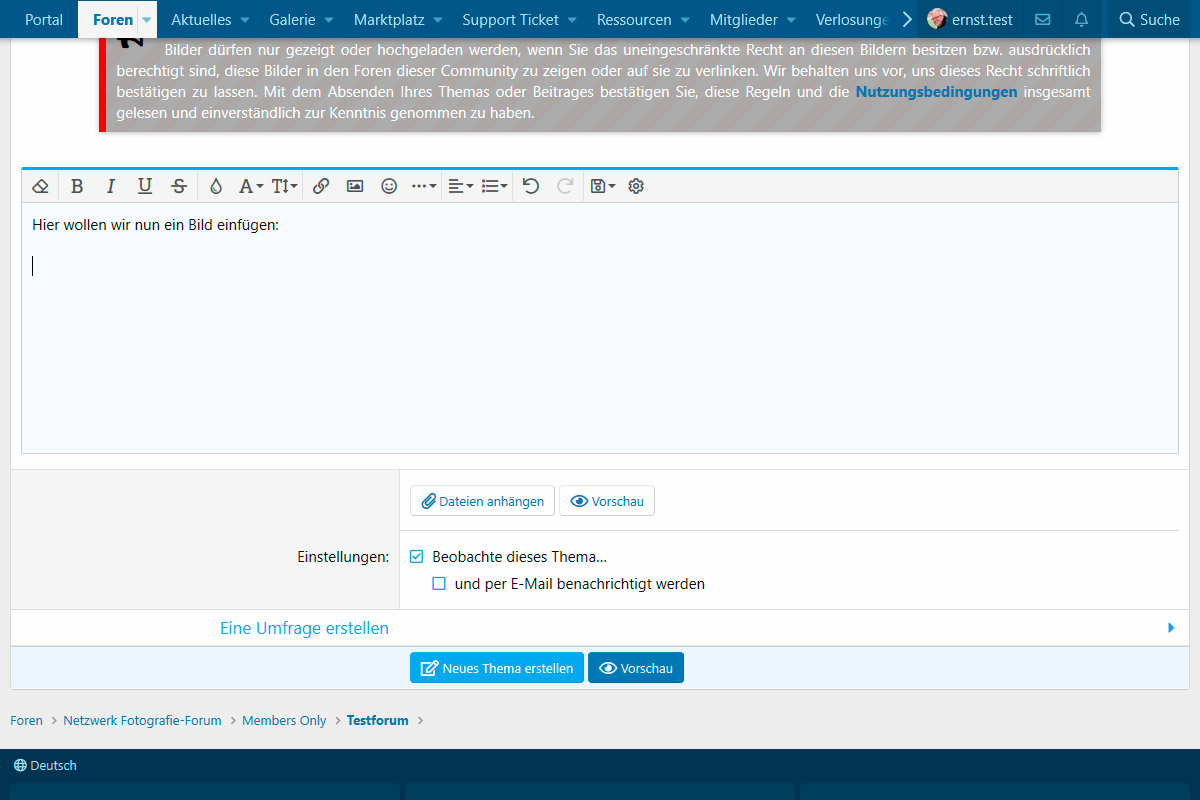1200x800 pixels.
Task: Open the save draft dropdown
Action: click(602, 186)
